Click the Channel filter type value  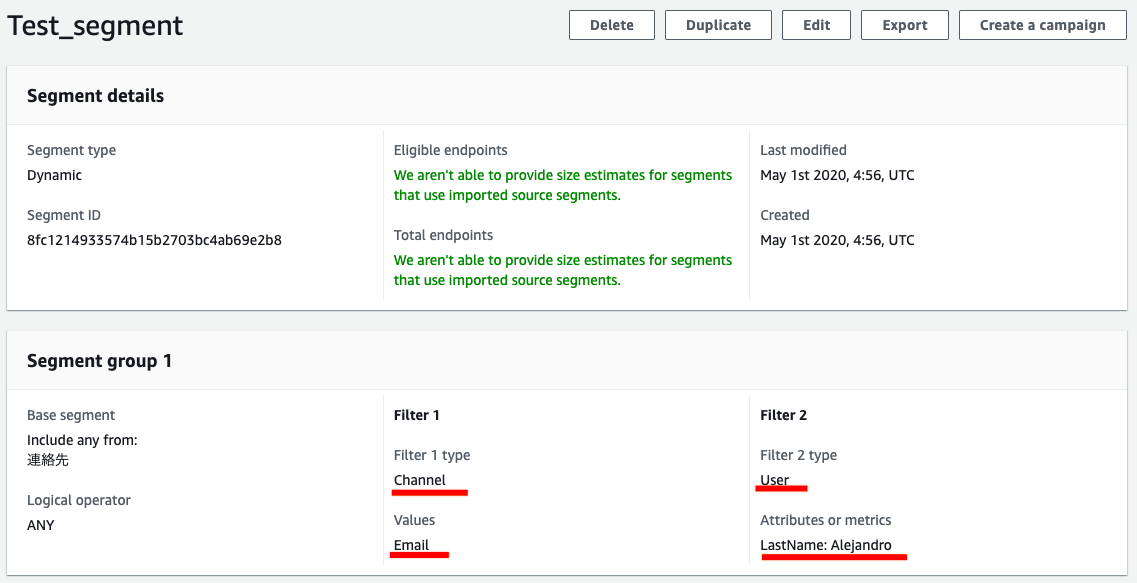point(420,480)
